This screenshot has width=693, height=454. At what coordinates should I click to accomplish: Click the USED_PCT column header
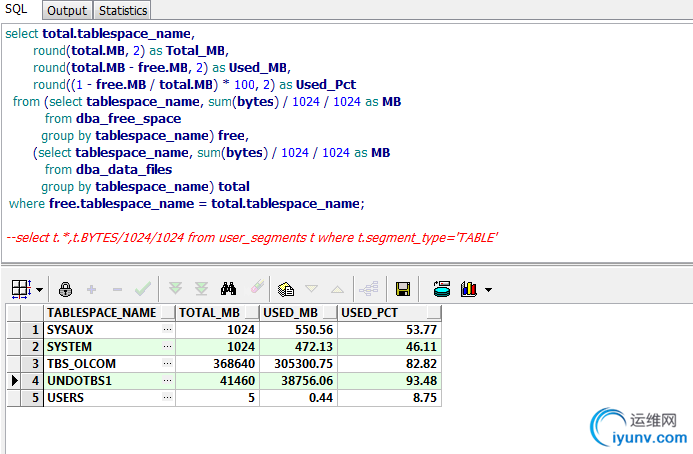(x=390, y=313)
